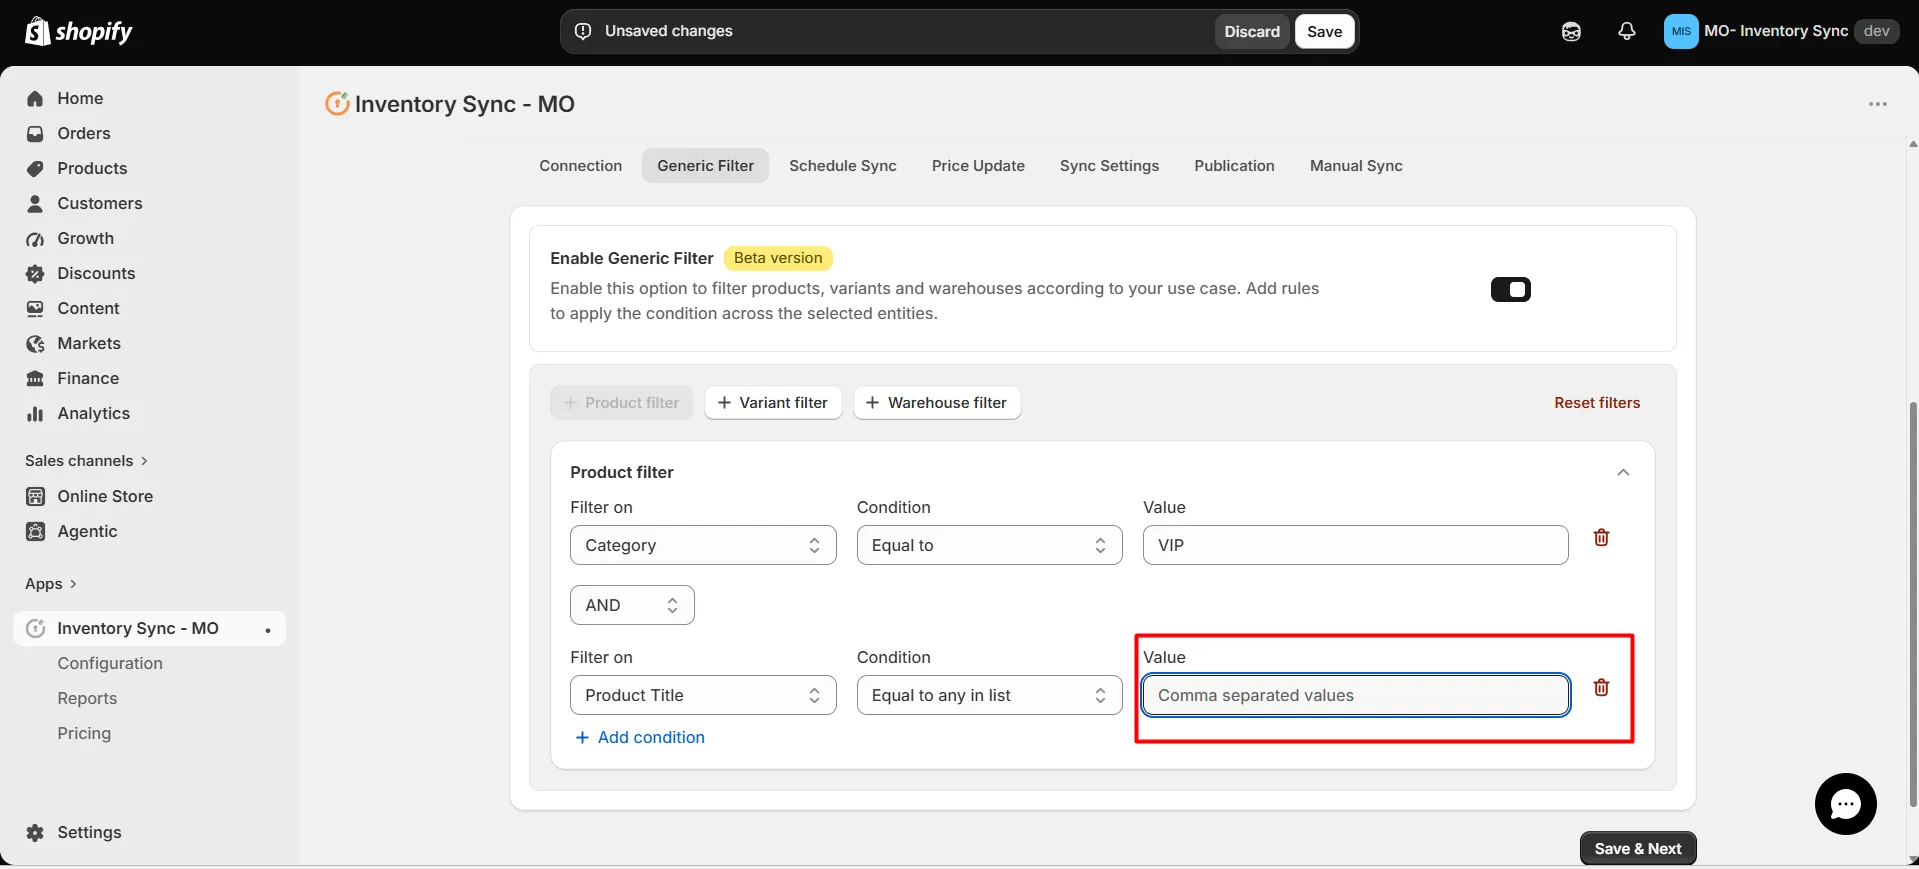Click the Comma separated values input

click(1355, 695)
